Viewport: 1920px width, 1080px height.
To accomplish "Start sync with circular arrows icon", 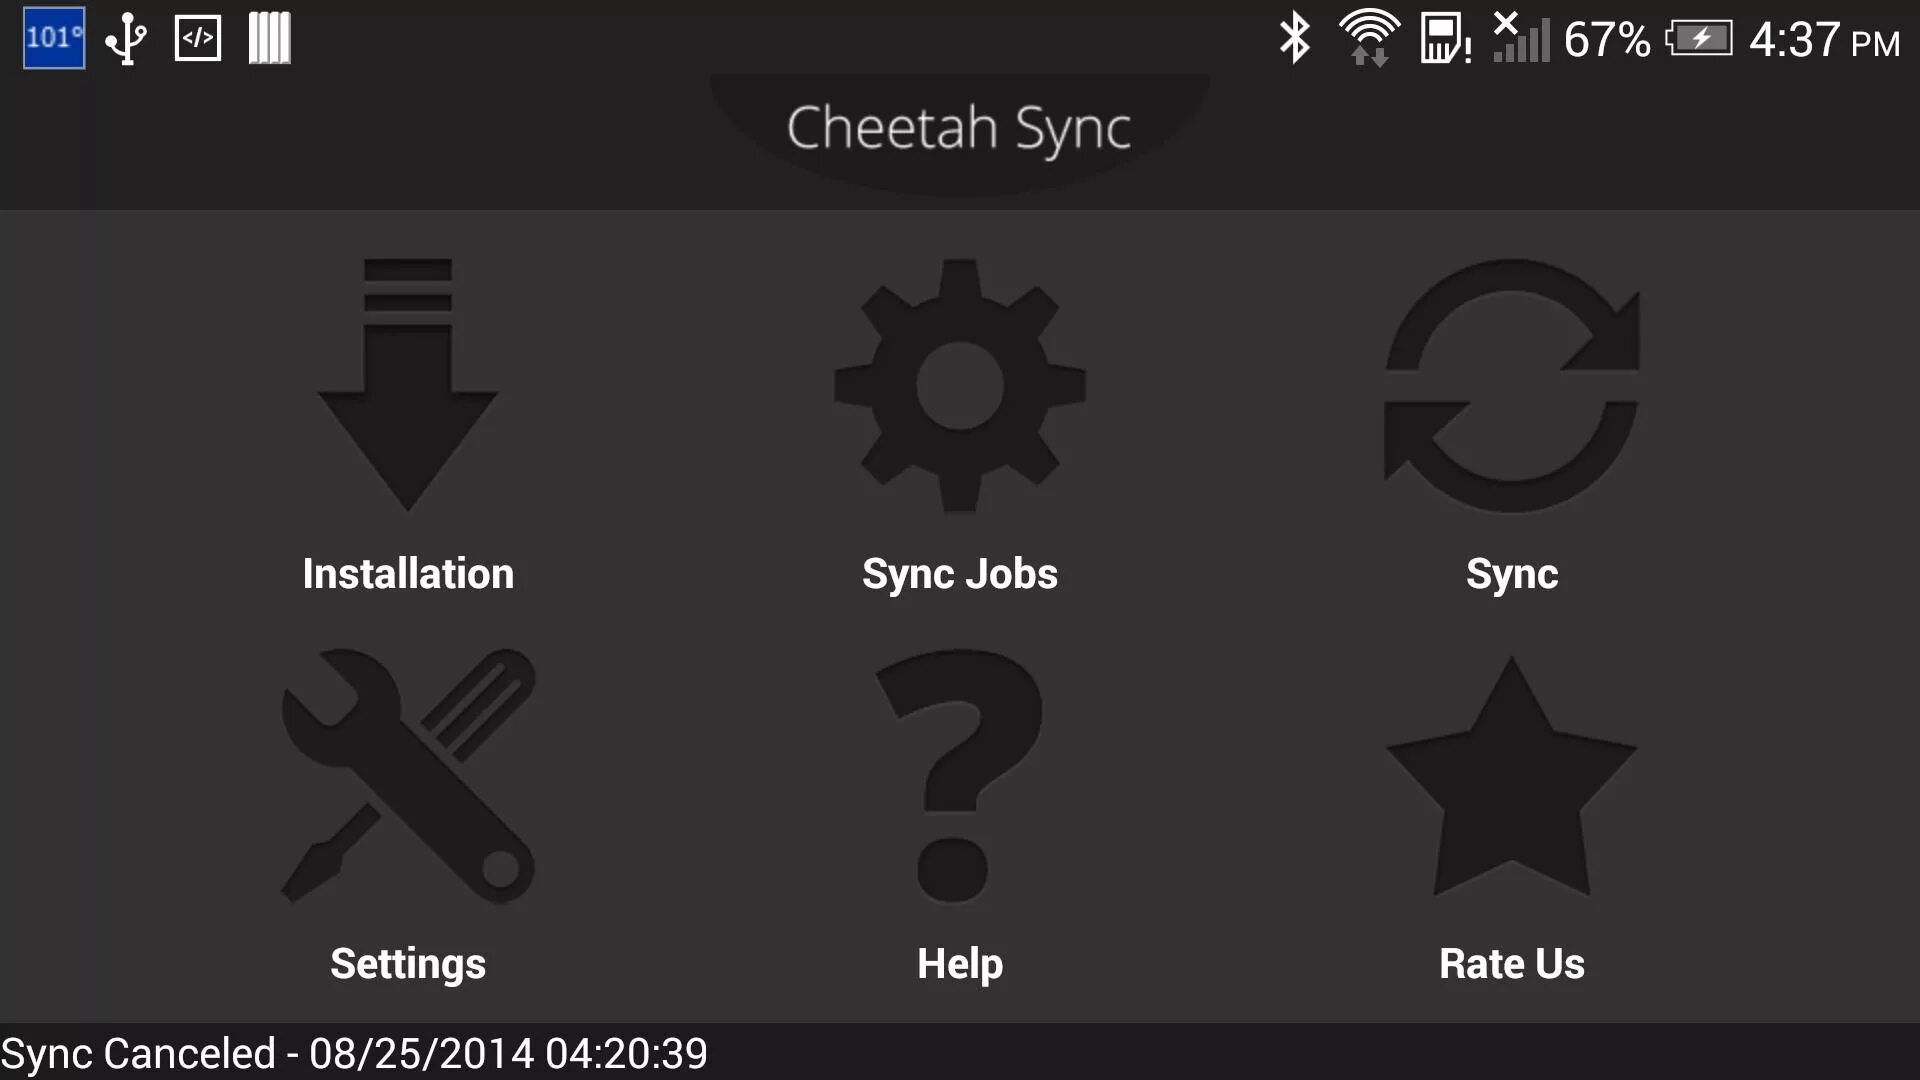I will (1511, 385).
